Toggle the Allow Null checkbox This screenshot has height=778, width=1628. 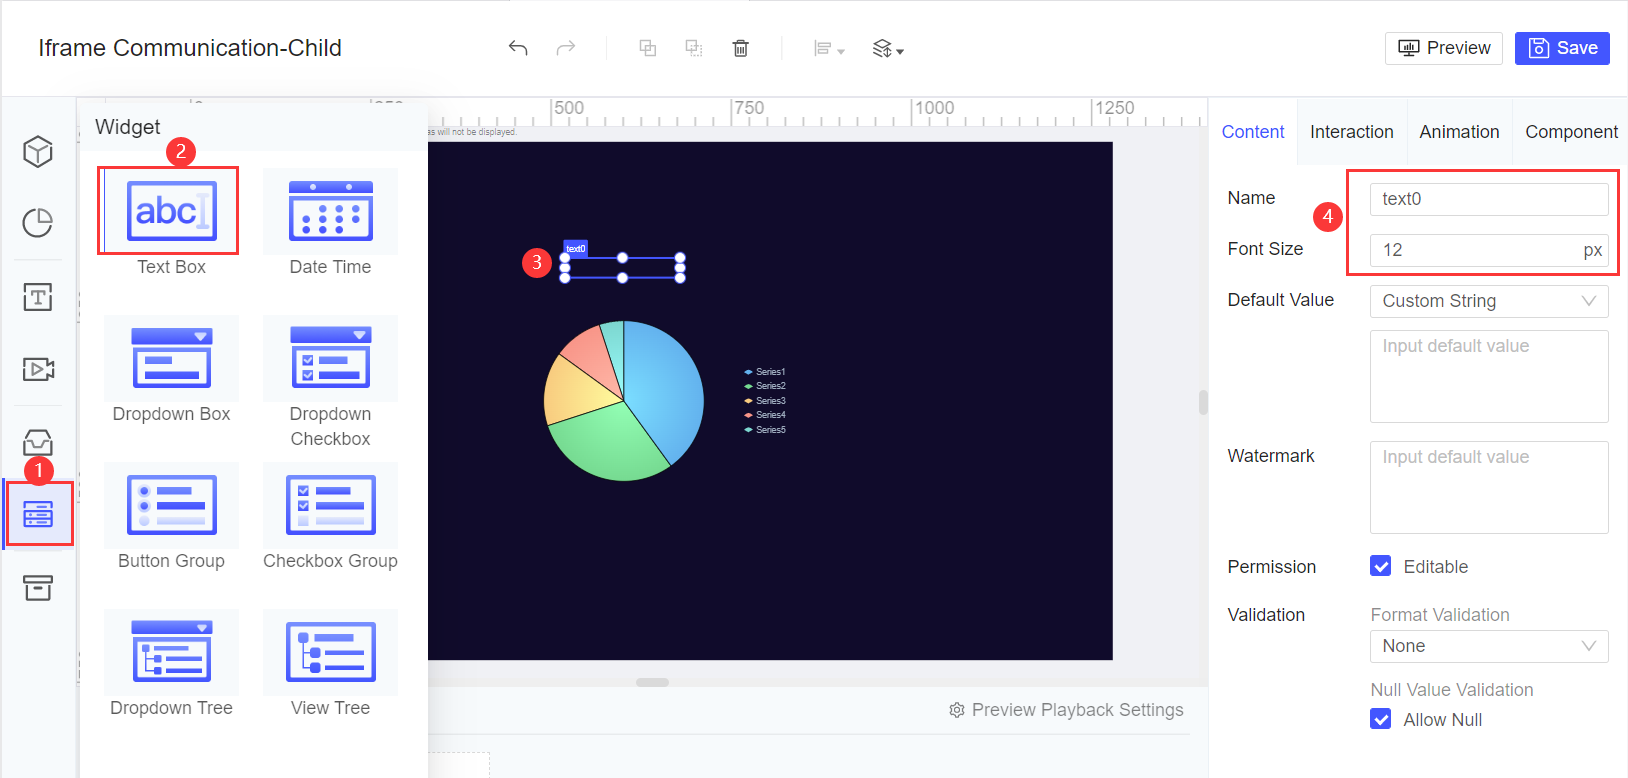[x=1381, y=719]
